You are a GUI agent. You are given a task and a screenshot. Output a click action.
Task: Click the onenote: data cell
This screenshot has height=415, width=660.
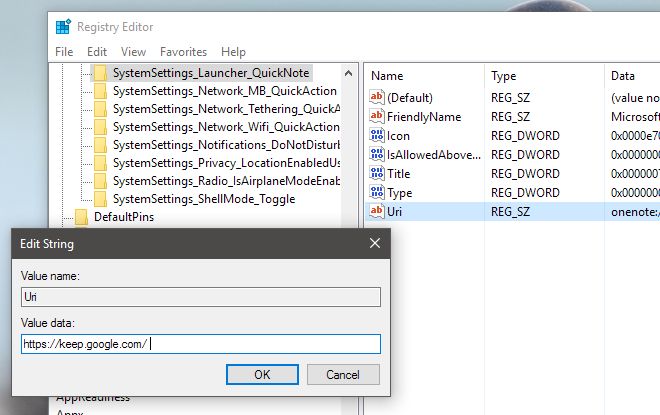(x=635, y=212)
